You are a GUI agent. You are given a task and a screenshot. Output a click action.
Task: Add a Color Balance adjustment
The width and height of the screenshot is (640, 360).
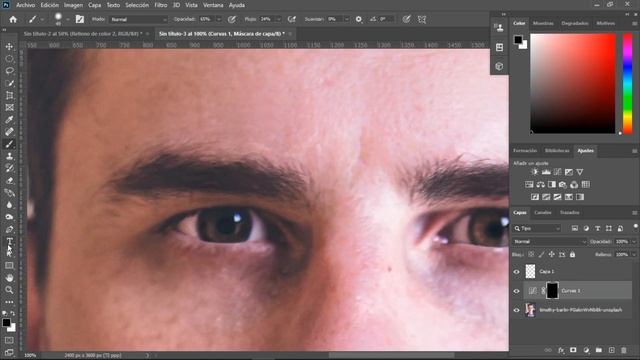coord(540,184)
